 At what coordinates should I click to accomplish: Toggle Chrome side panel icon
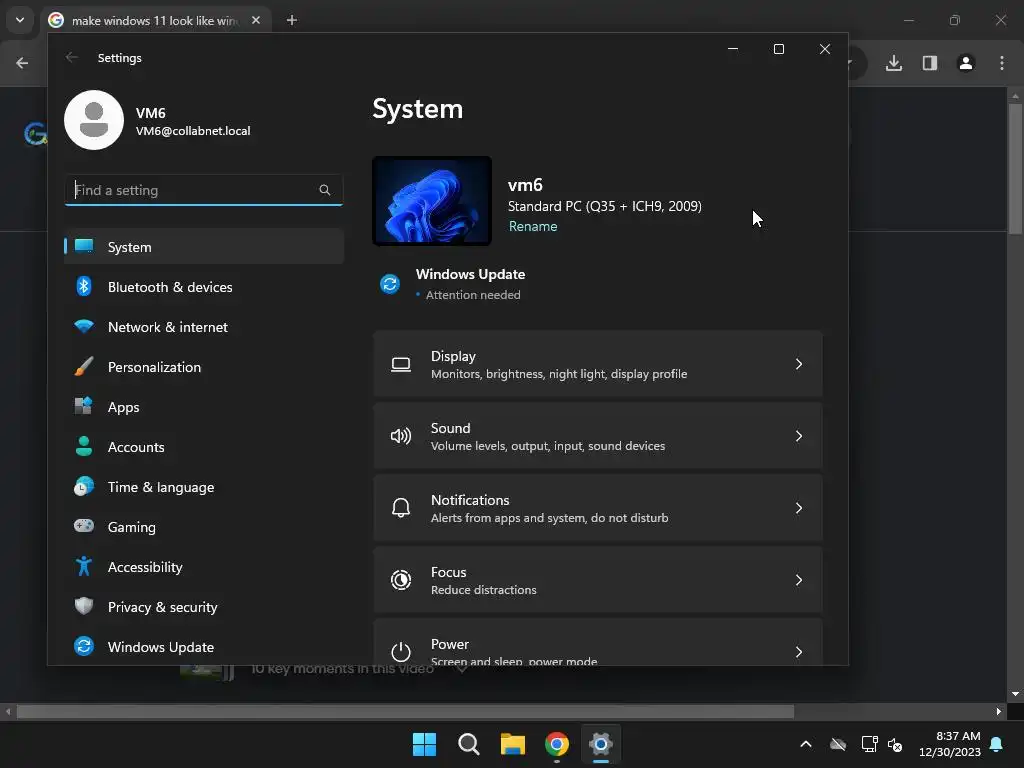[x=930, y=63]
